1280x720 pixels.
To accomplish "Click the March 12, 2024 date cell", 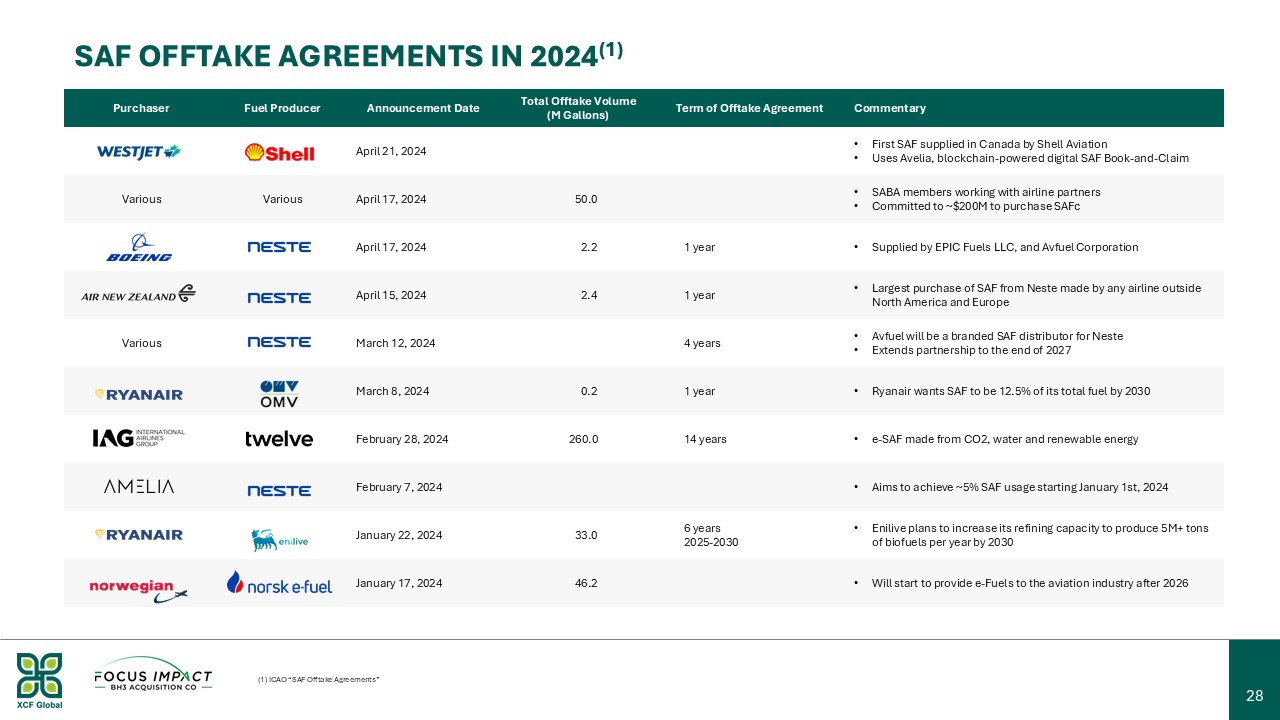I will click(395, 343).
